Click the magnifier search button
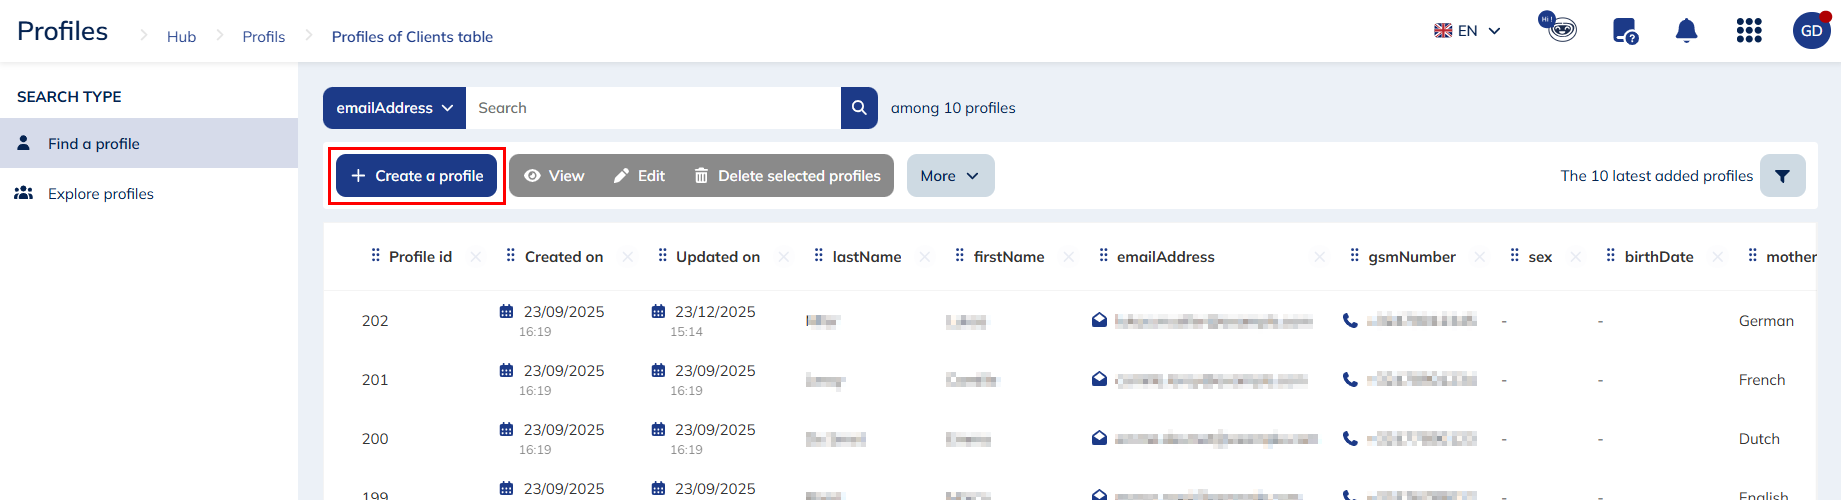The image size is (1841, 500). click(x=859, y=108)
